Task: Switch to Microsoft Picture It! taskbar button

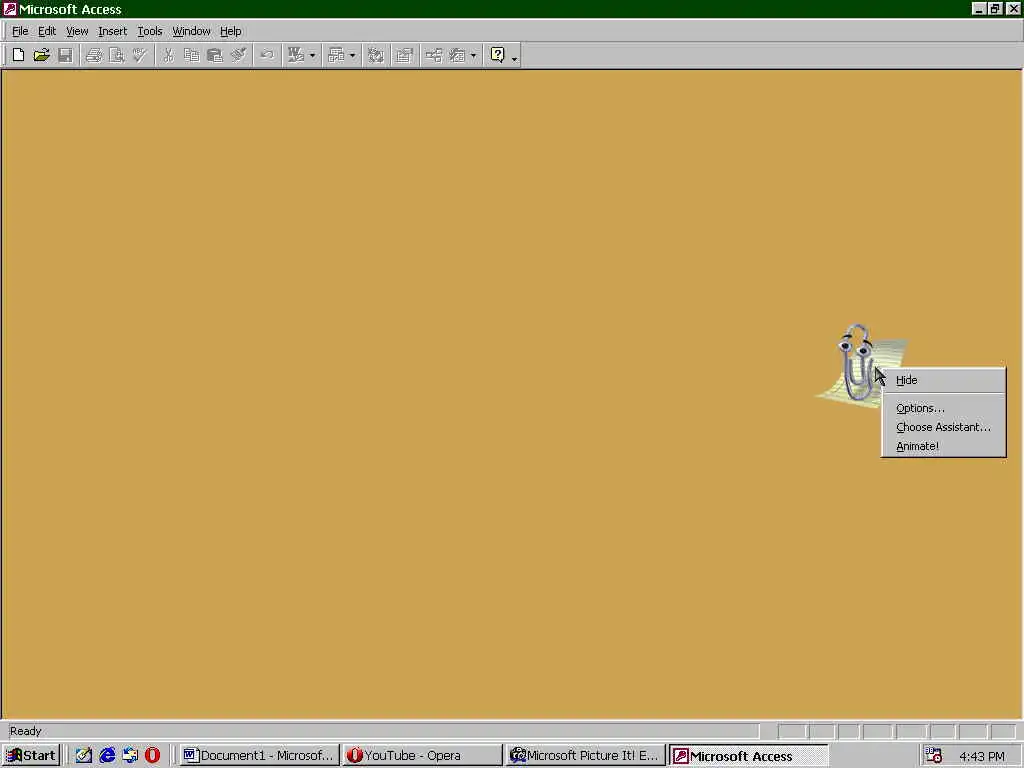Action: 585,756
